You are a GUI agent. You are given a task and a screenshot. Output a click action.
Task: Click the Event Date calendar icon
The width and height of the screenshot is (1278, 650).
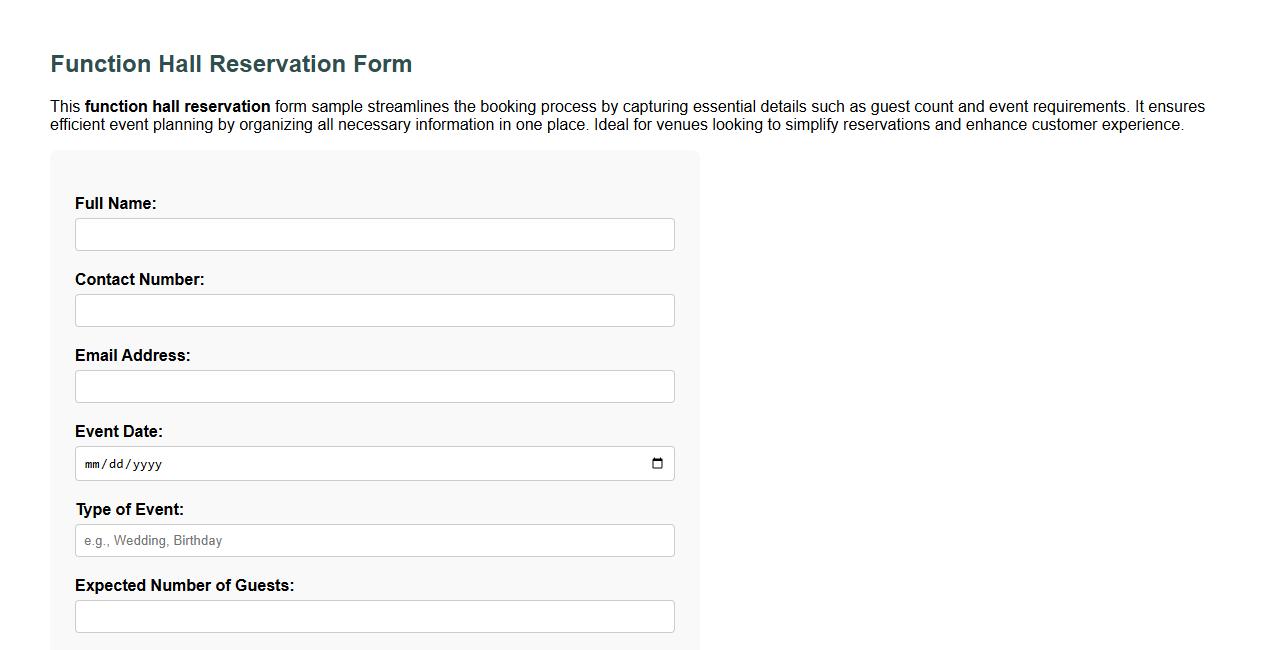coord(657,463)
